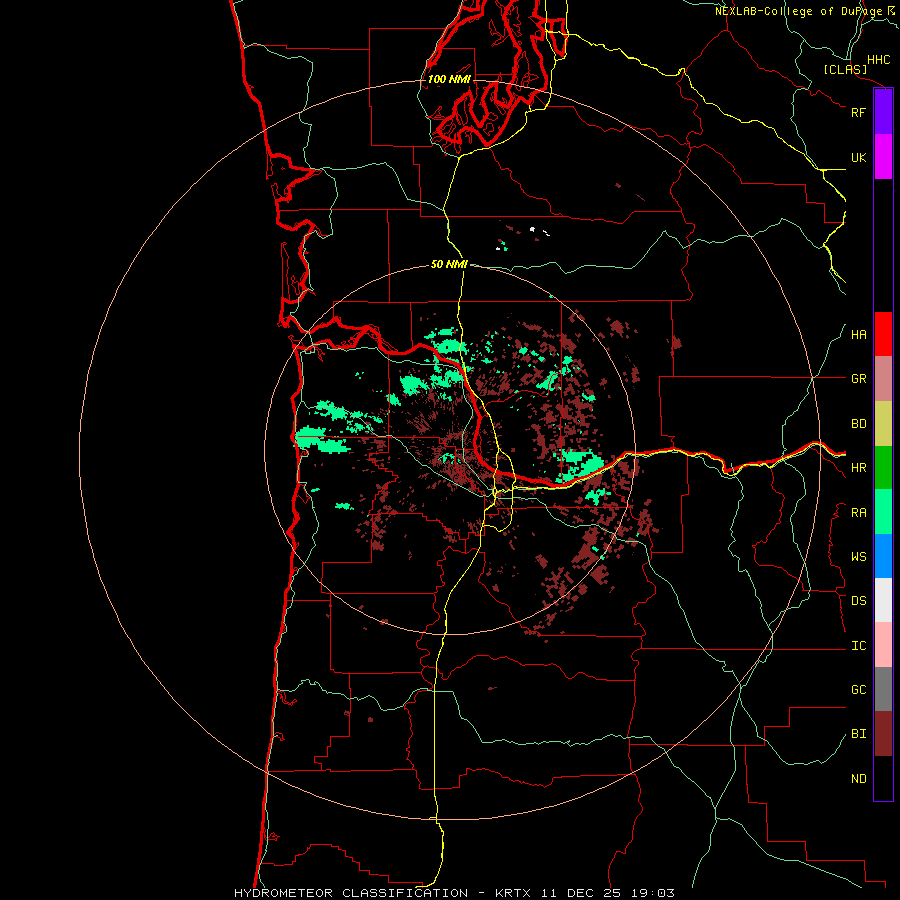Click the BI legend label

pos(858,734)
